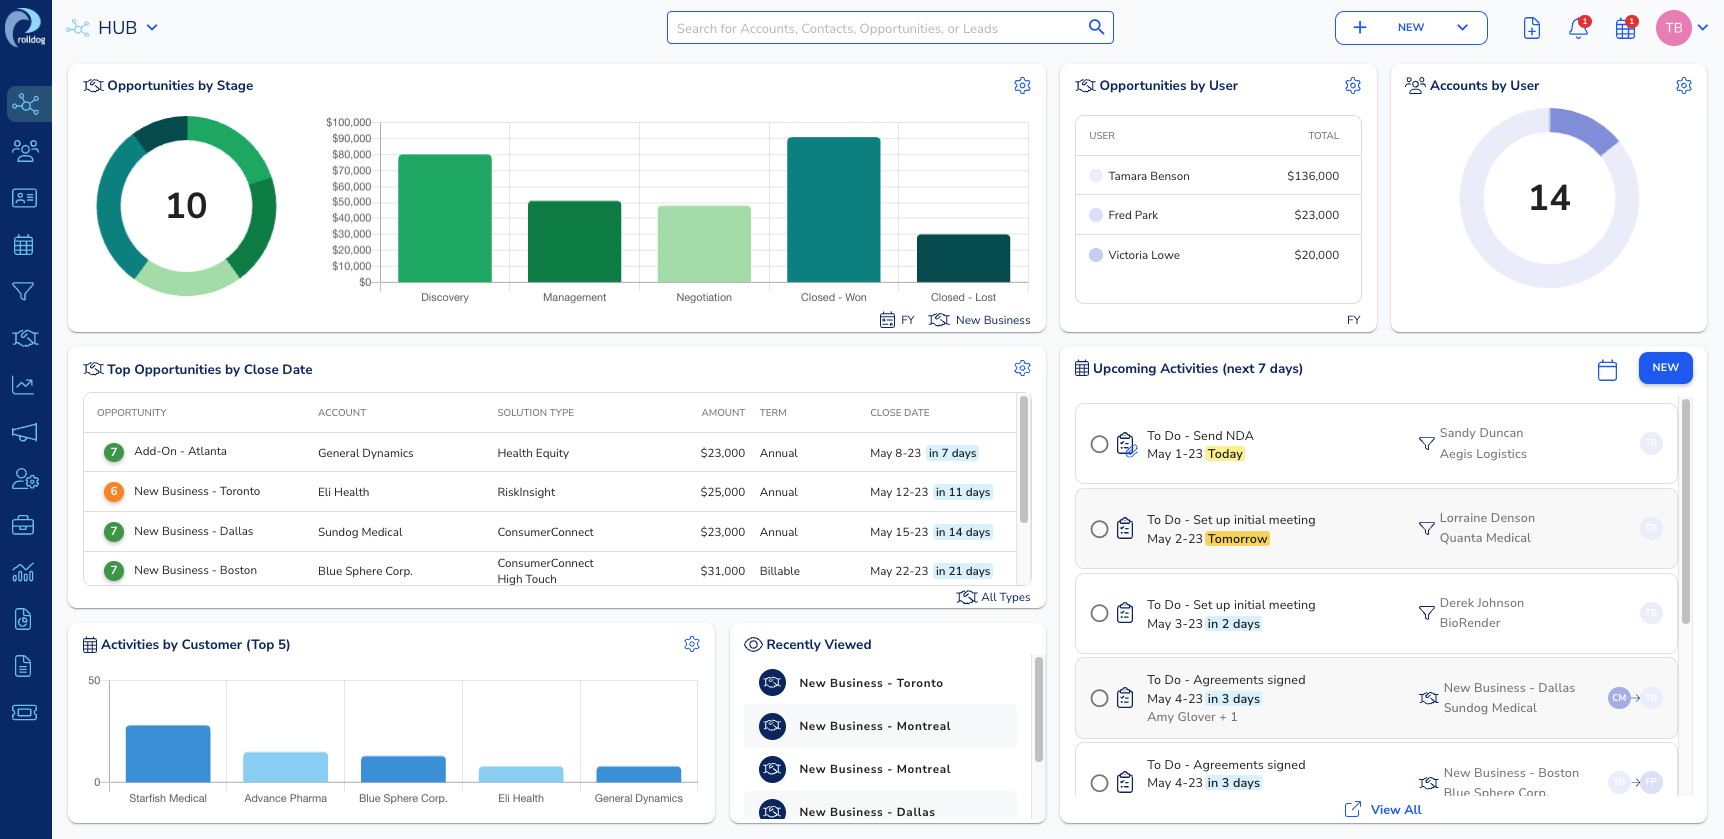Open the megaphone icon in the sidebar
The height and width of the screenshot is (839, 1724).
(24, 432)
